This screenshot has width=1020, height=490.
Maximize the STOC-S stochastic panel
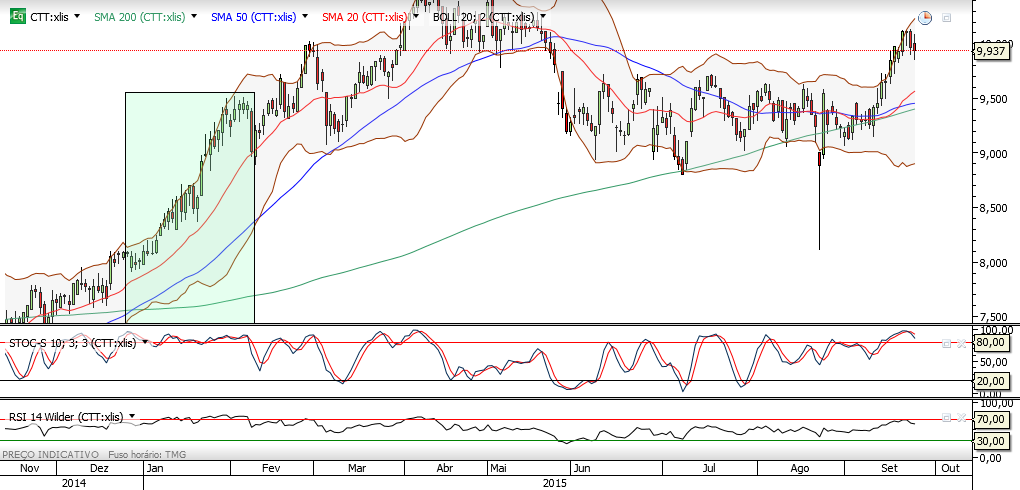click(946, 343)
